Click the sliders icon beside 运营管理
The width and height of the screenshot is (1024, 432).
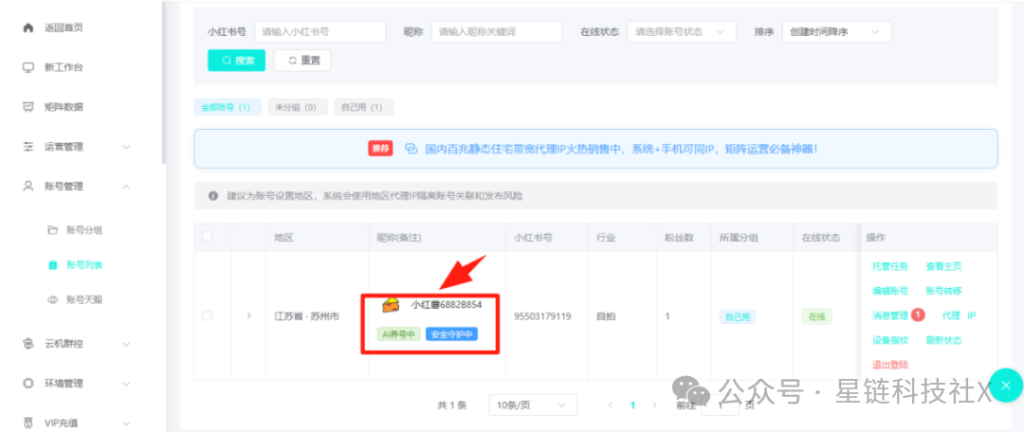click(27, 147)
